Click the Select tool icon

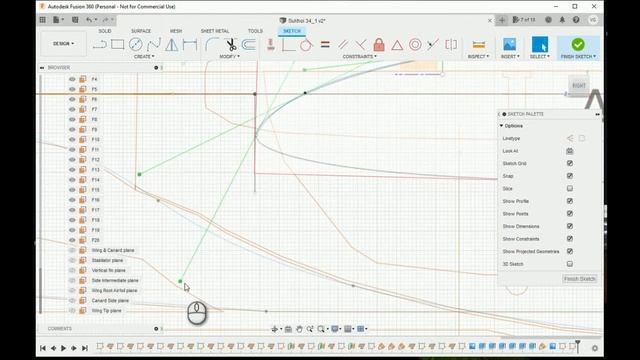[540, 44]
